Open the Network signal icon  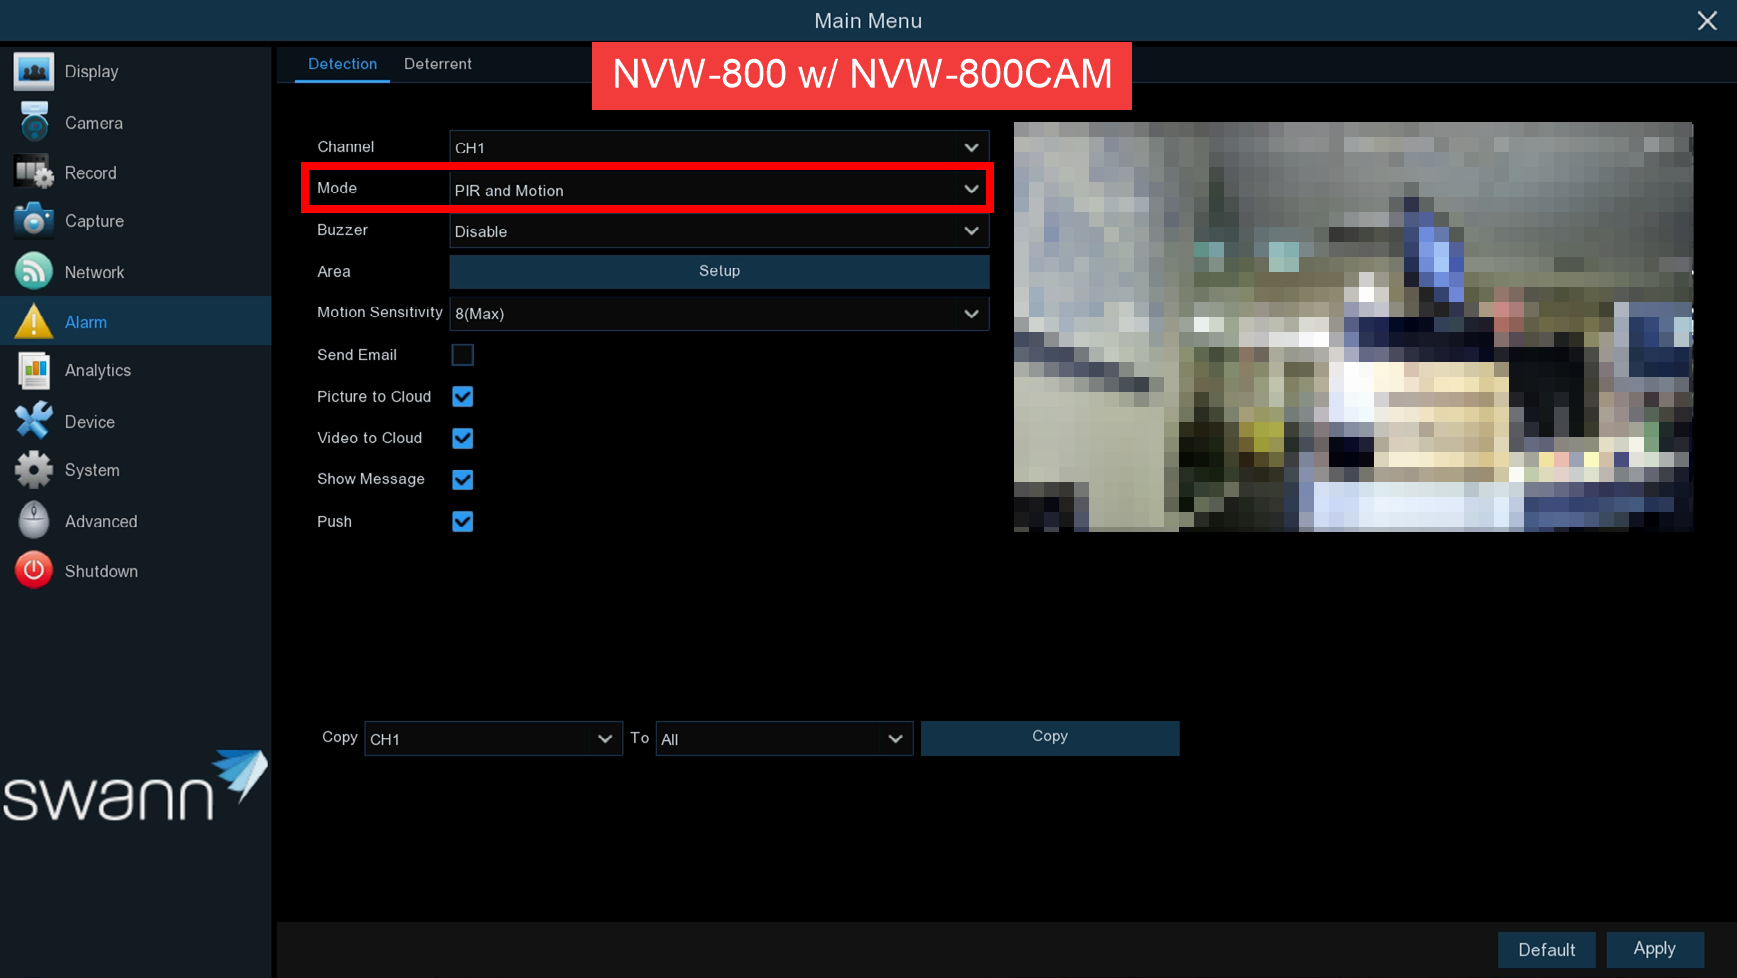(x=34, y=272)
